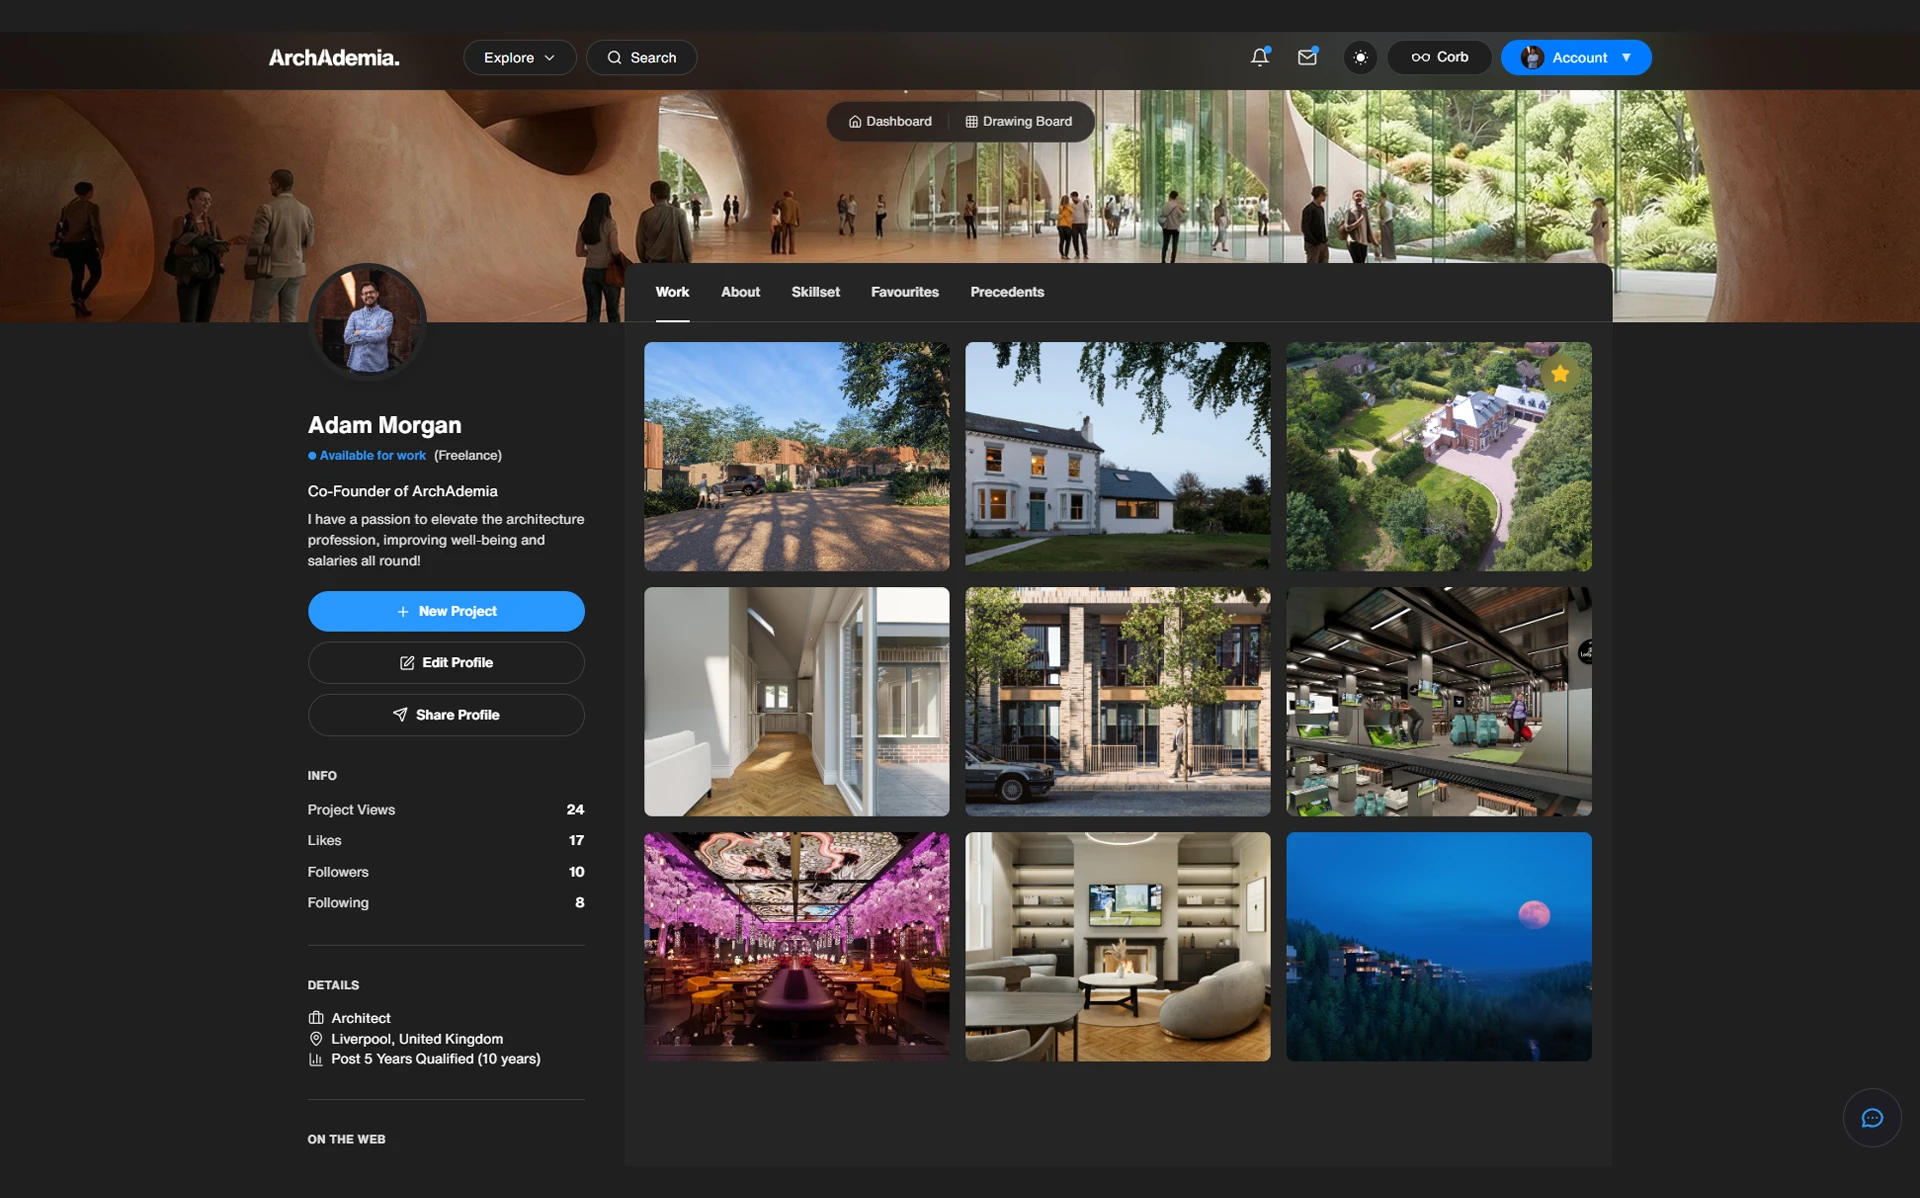Switch to the Skillset tab

[x=815, y=292]
